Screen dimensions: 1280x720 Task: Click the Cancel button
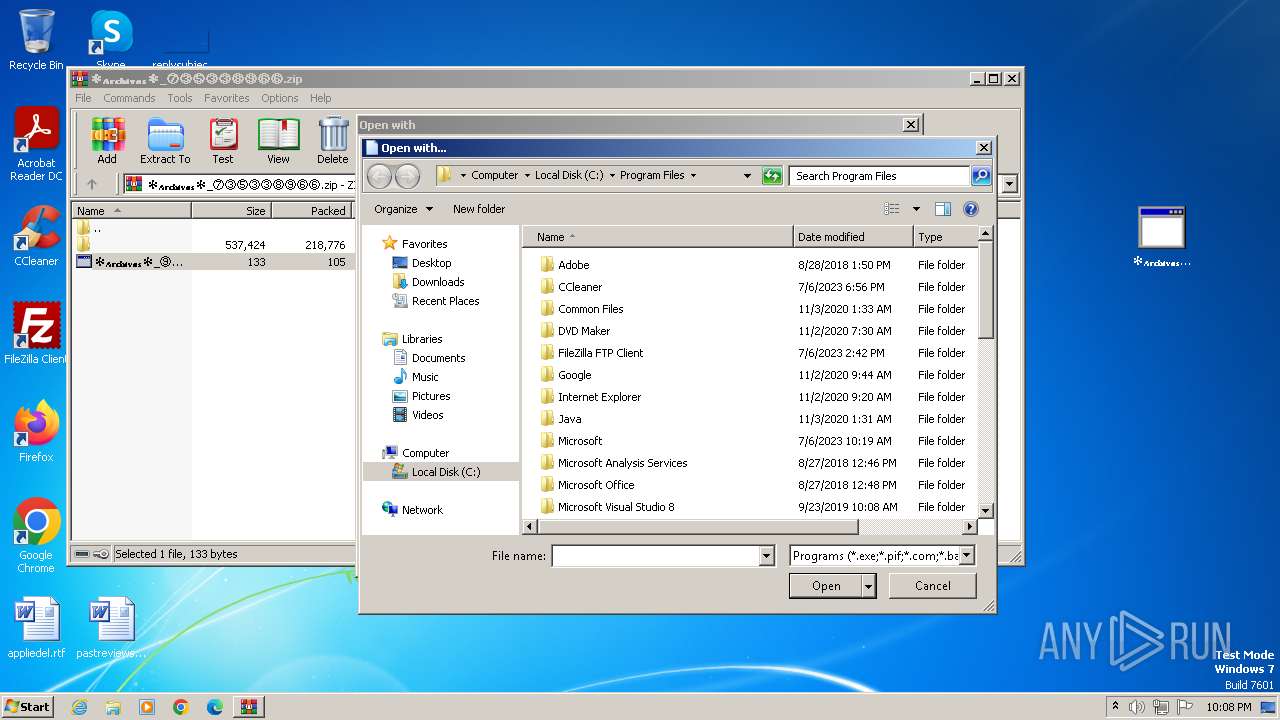coord(932,586)
